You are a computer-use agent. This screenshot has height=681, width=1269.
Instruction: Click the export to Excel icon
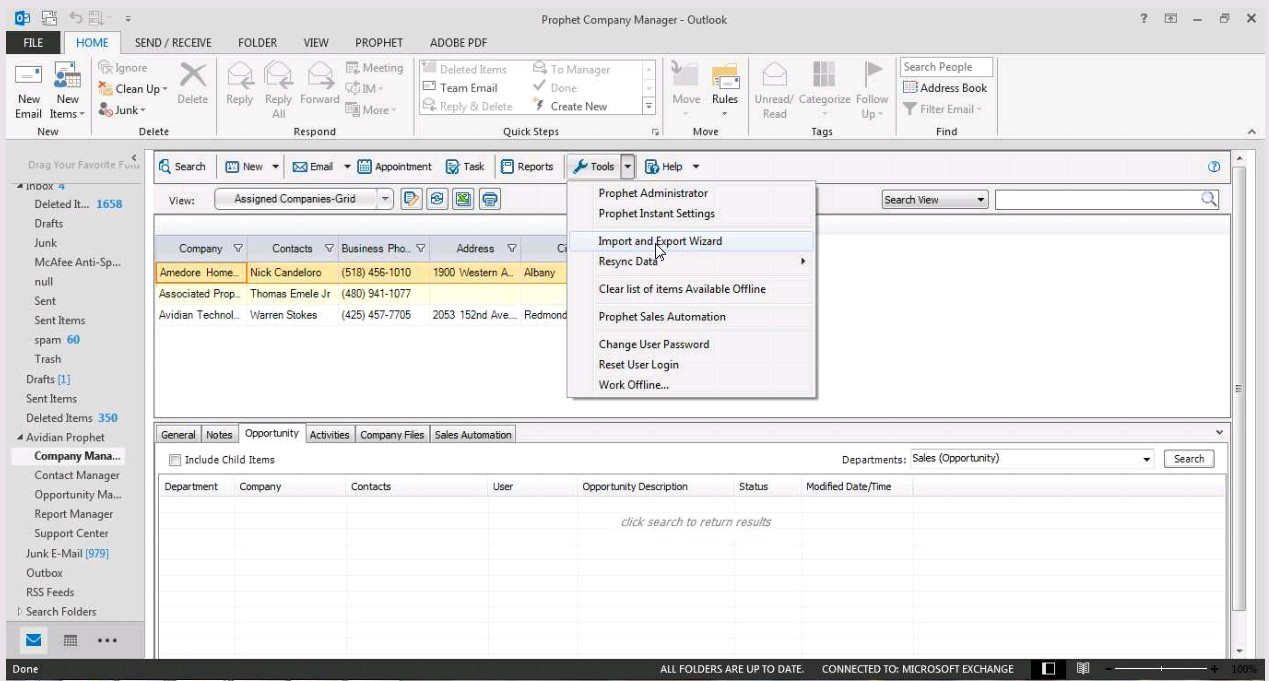click(463, 199)
